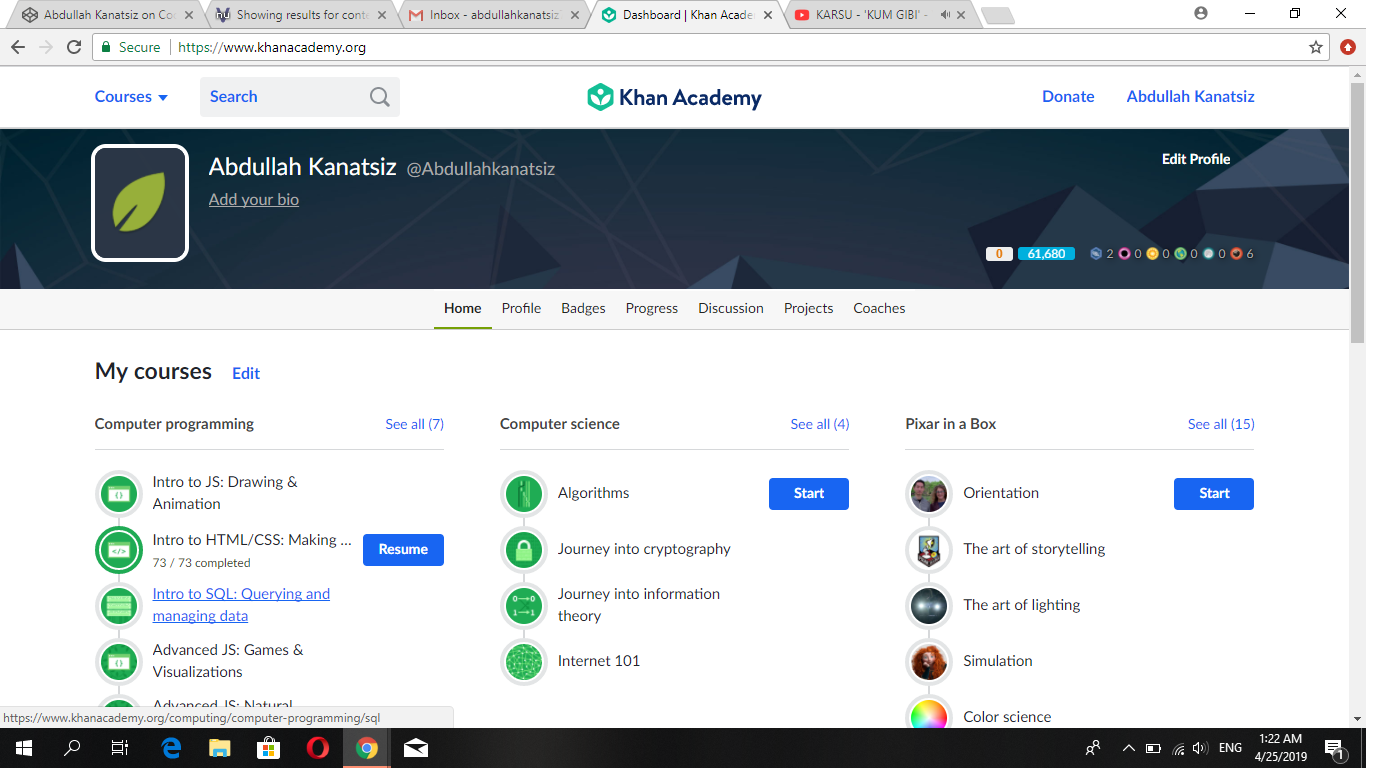Screen dimensions: 1374x770
Task: Go back using the browser back arrow
Action: 18,47
